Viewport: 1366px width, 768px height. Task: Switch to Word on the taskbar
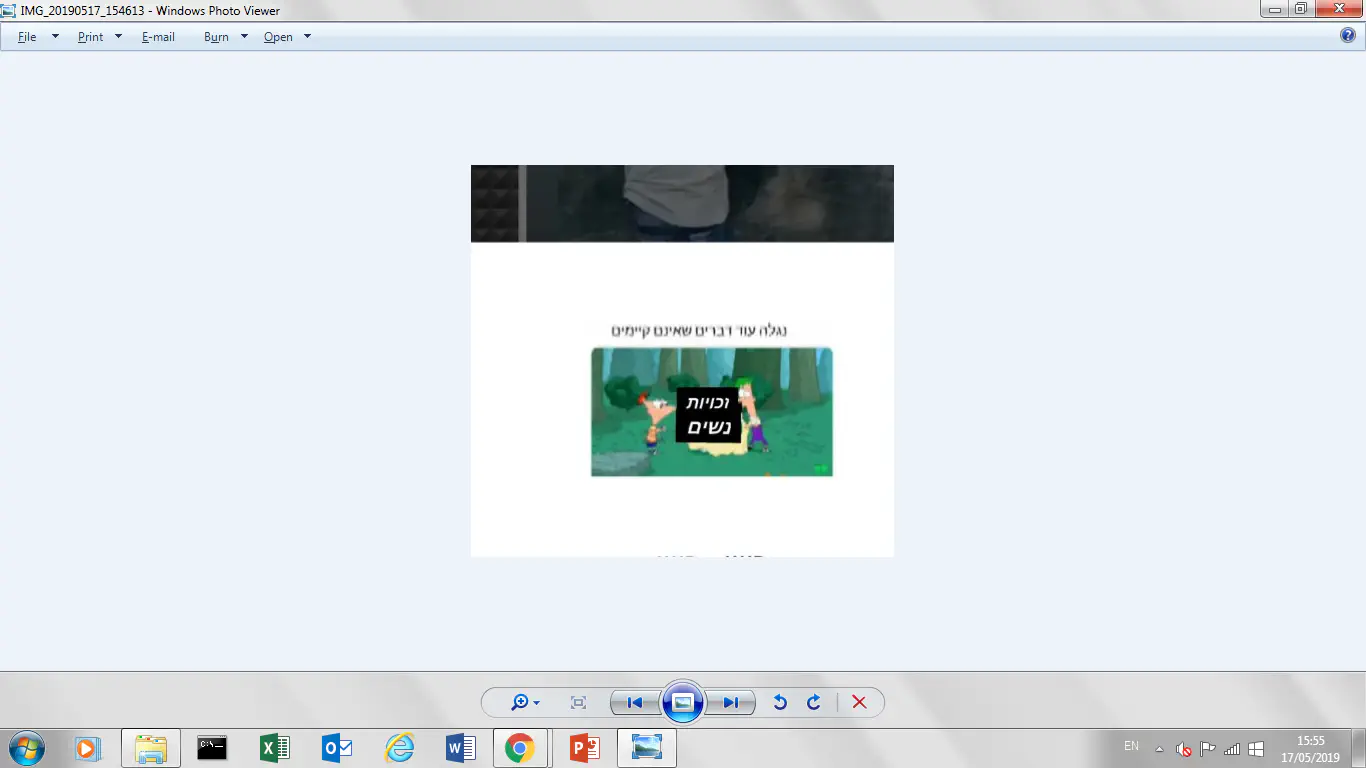[460, 748]
